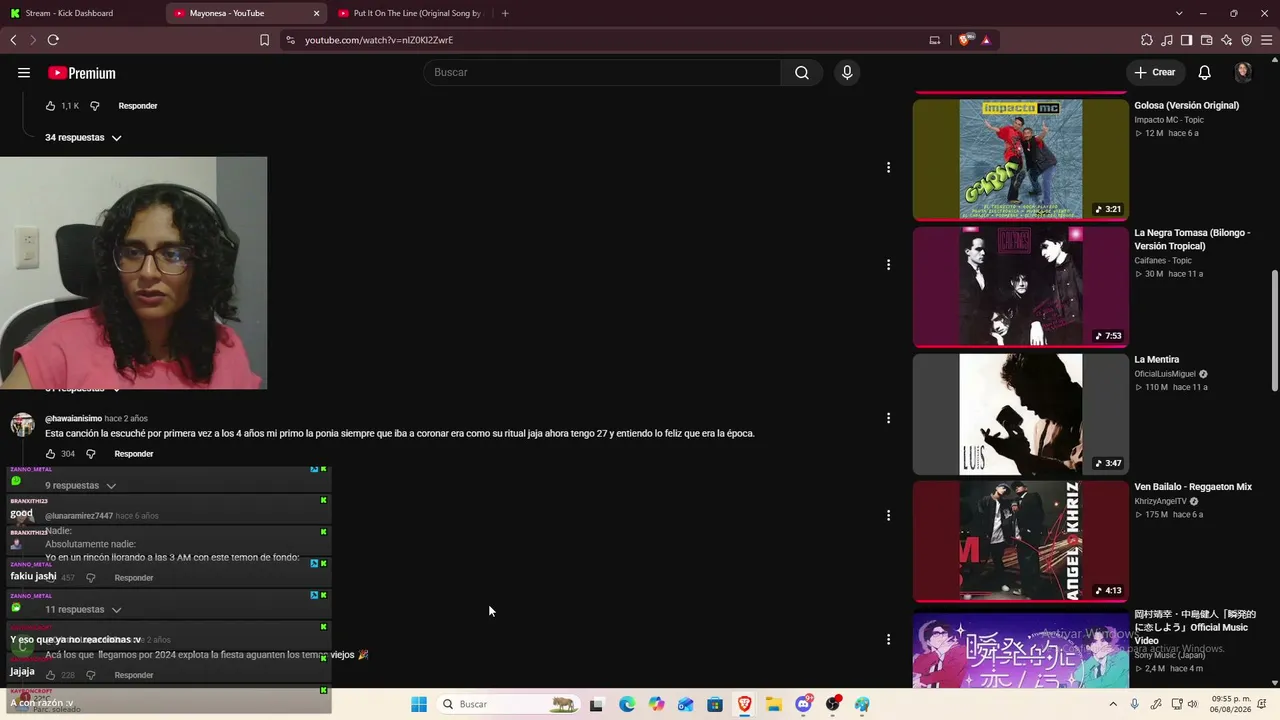
Task: Start voice search with microphone
Action: click(x=847, y=72)
